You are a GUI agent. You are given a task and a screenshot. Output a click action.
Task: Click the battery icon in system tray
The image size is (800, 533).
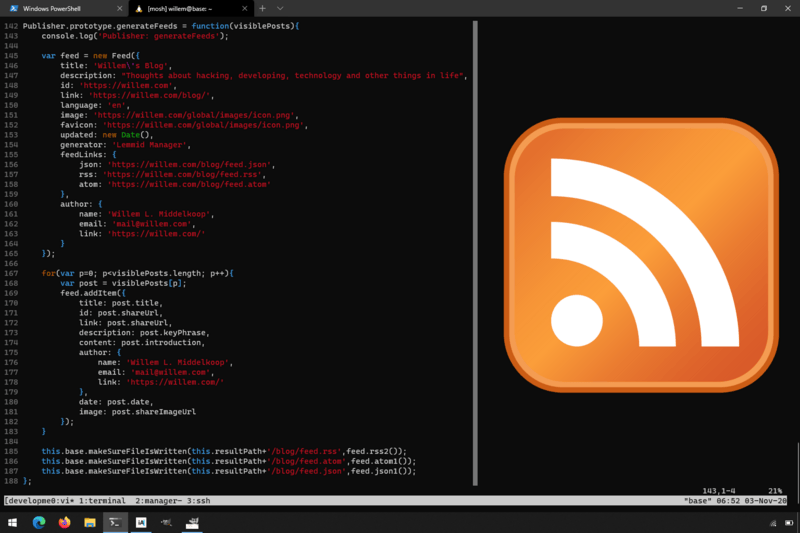point(787,523)
